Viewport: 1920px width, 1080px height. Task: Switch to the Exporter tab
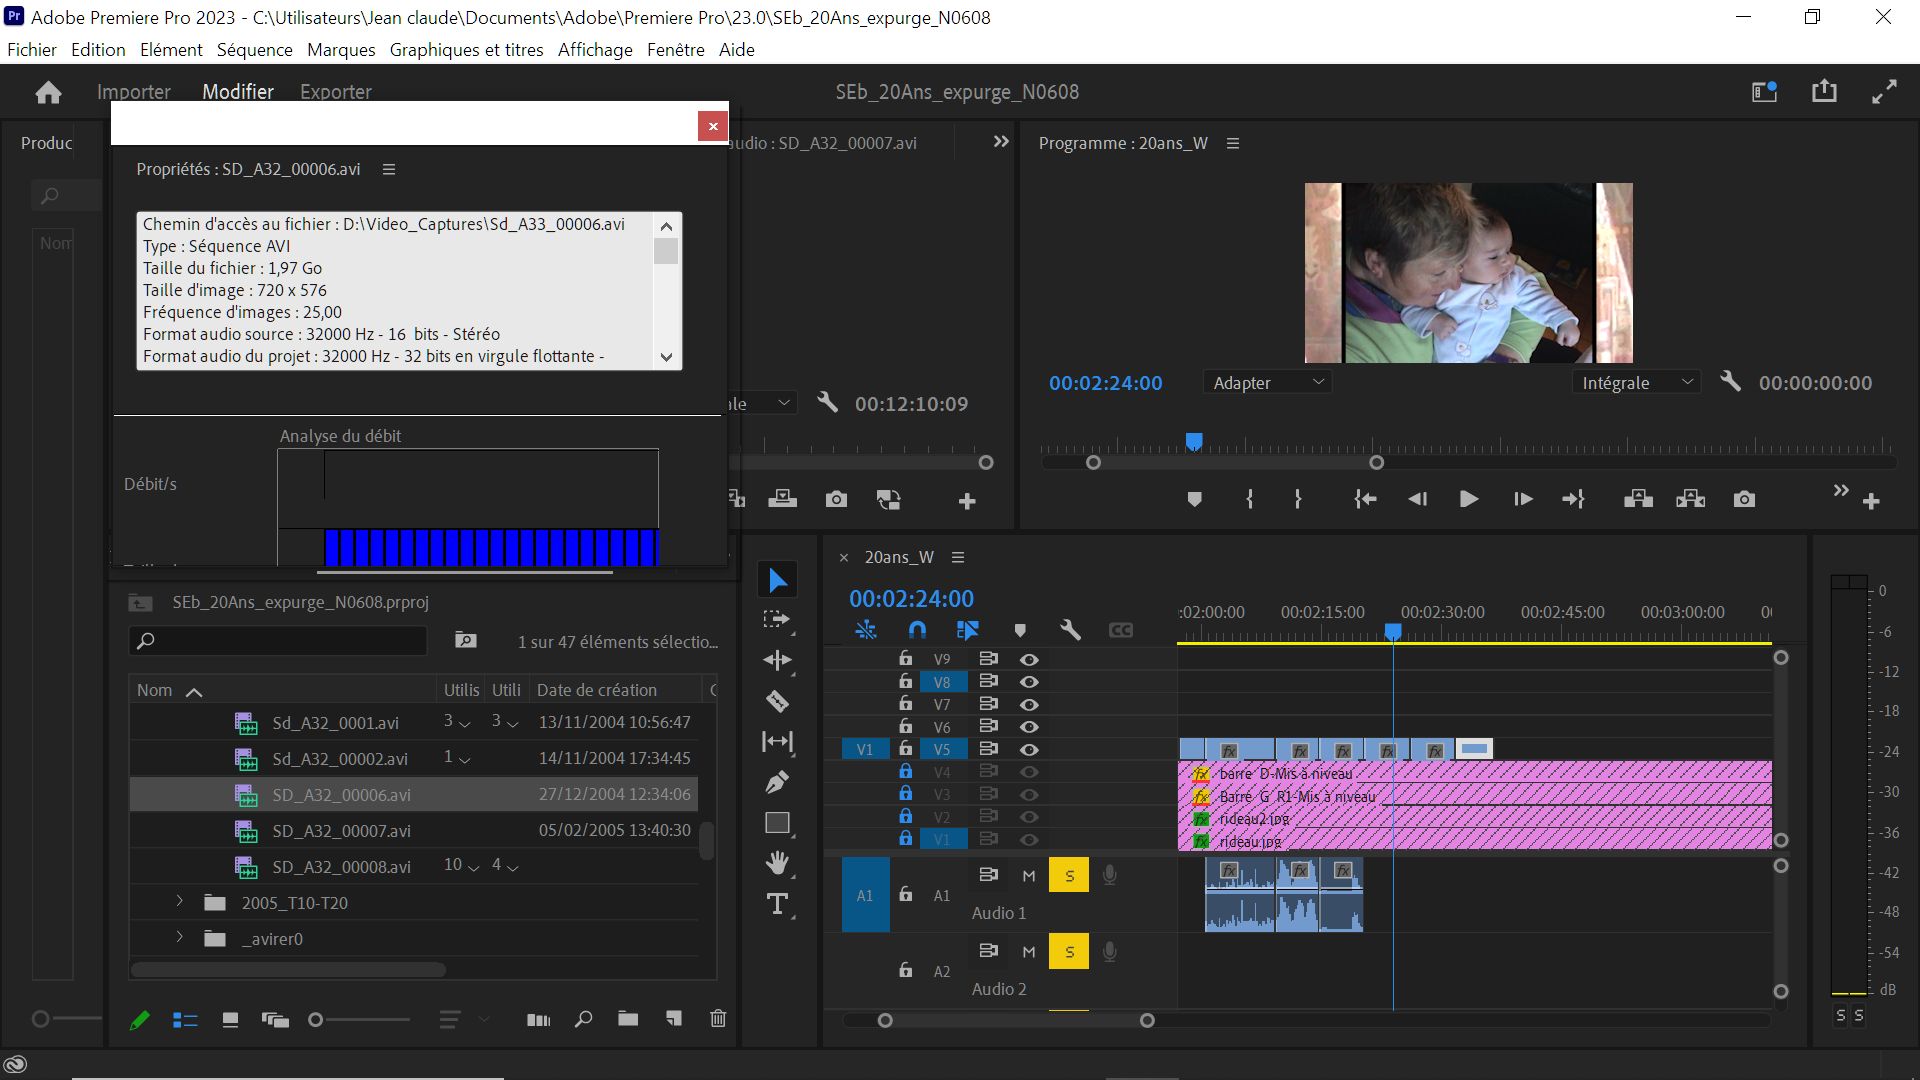pyautogui.click(x=335, y=92)
